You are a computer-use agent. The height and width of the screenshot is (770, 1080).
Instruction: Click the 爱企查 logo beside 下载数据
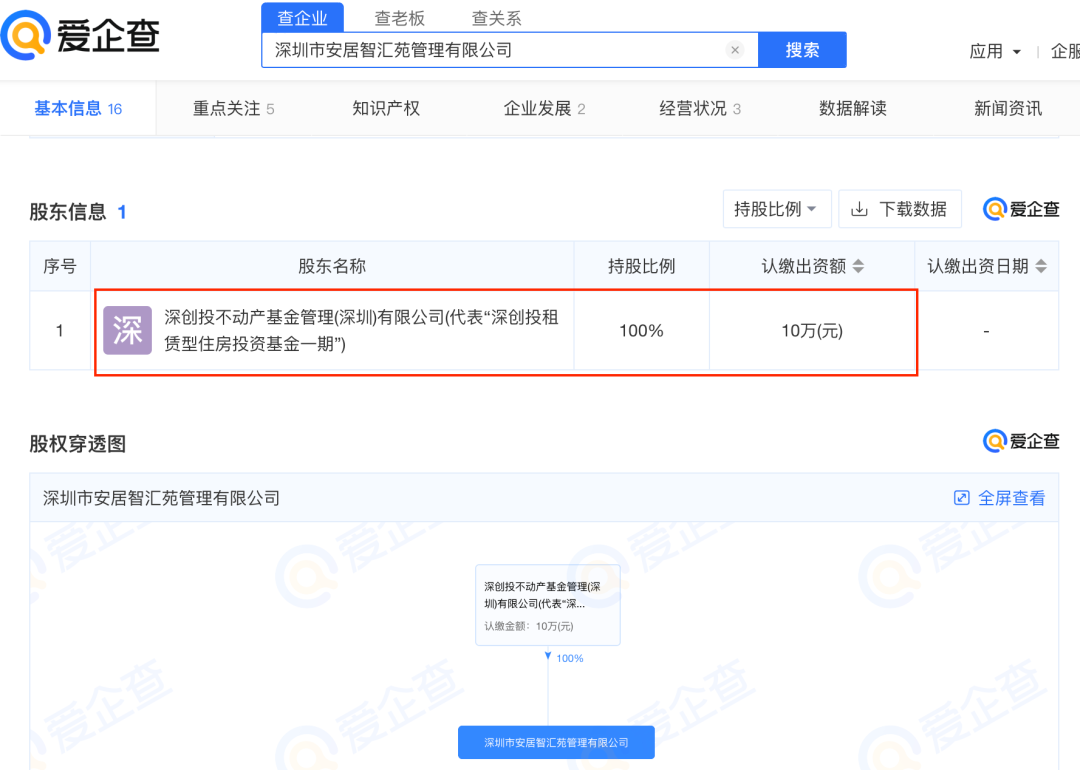click(1021, 209)
